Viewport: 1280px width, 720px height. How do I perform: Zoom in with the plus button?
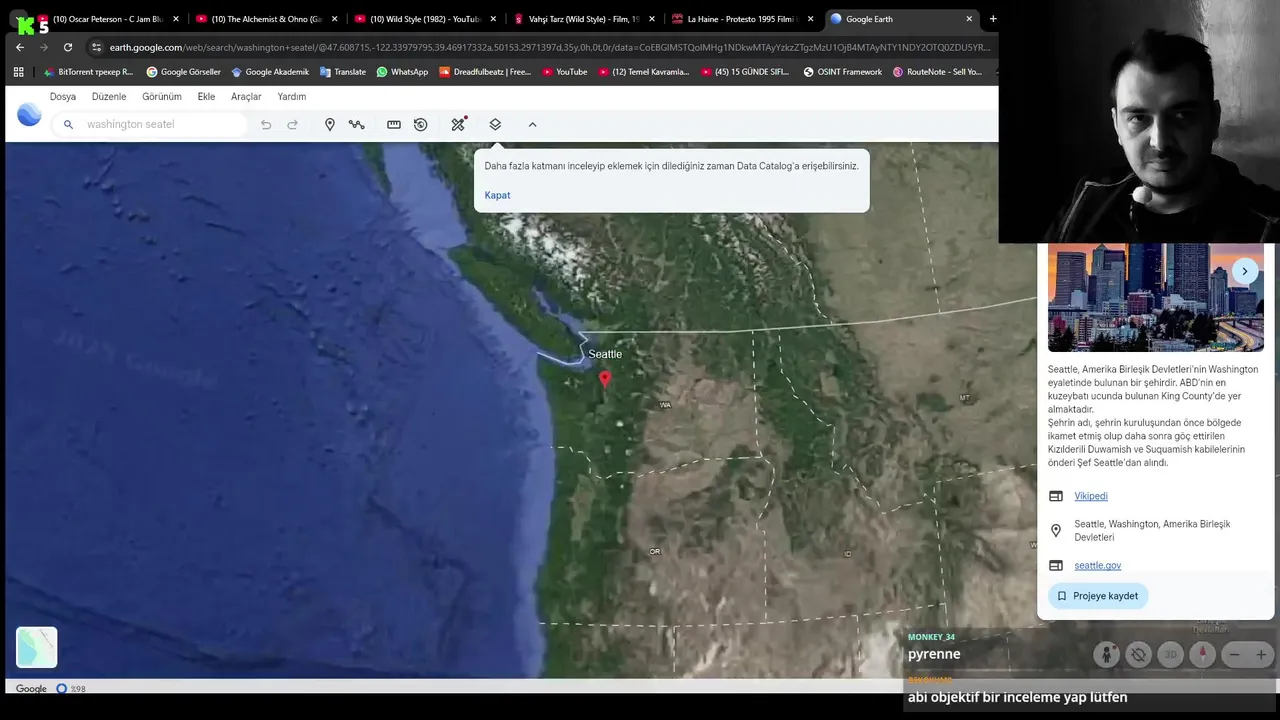tap(1261, 655)
